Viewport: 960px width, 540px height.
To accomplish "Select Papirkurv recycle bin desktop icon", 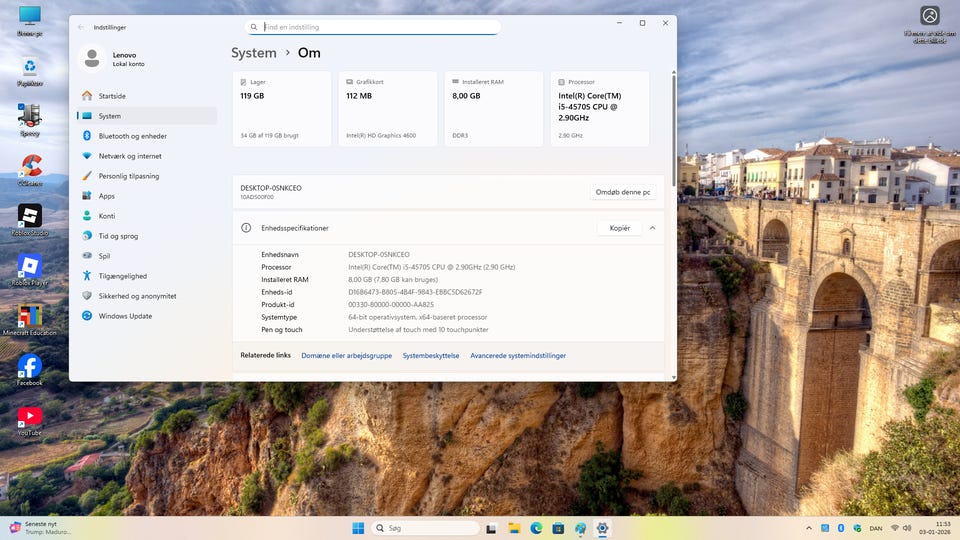I will click(29, 72).
